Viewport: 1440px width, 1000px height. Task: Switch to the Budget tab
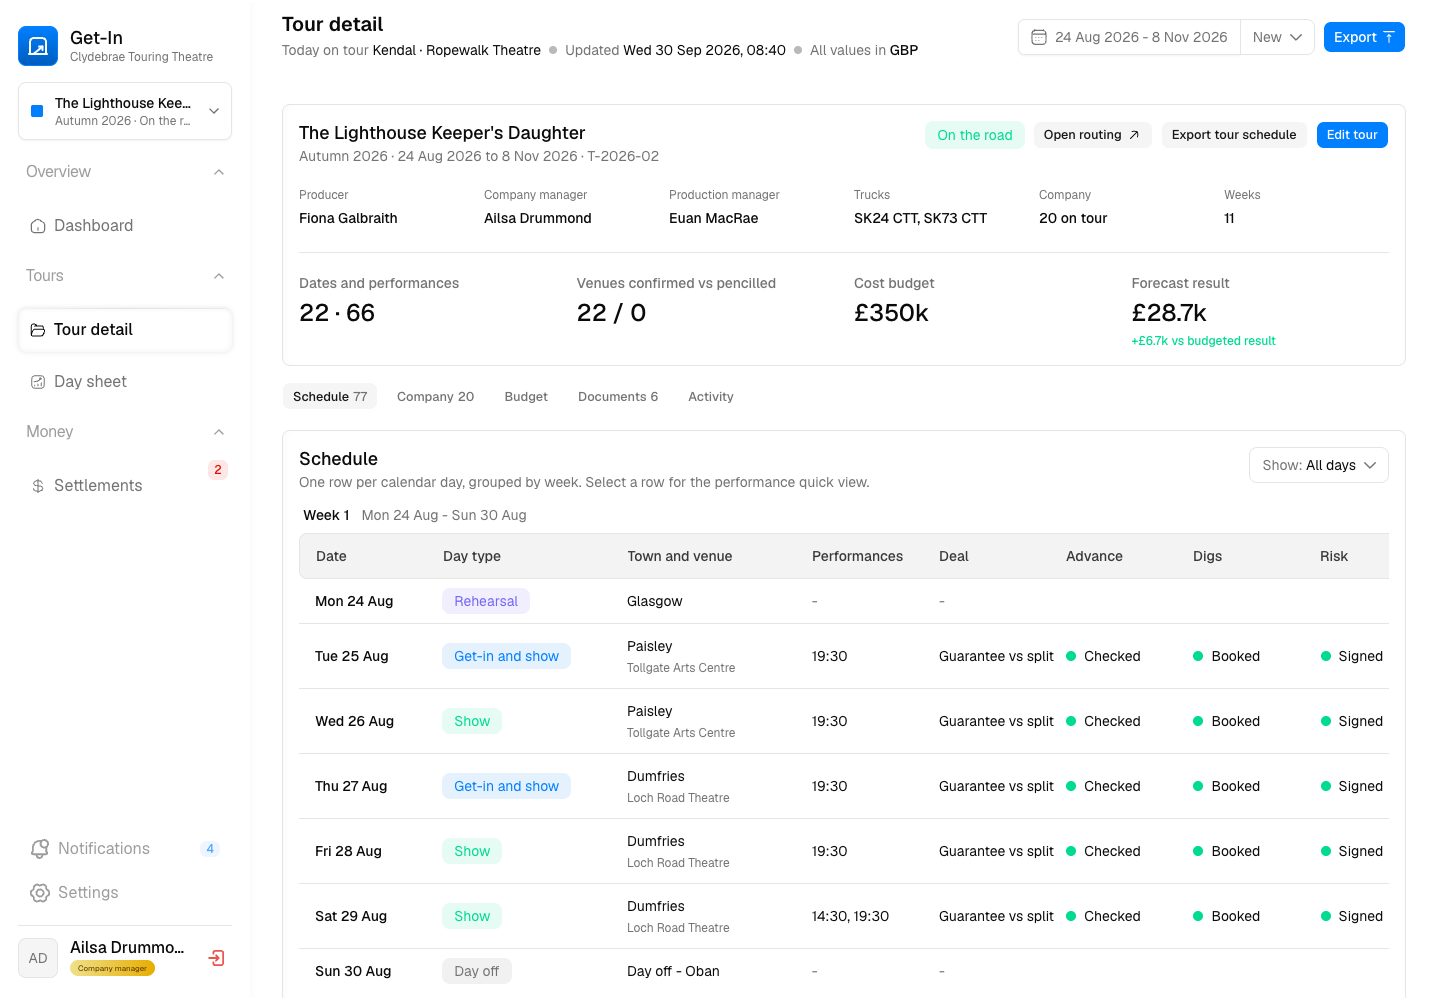[526, 397]
